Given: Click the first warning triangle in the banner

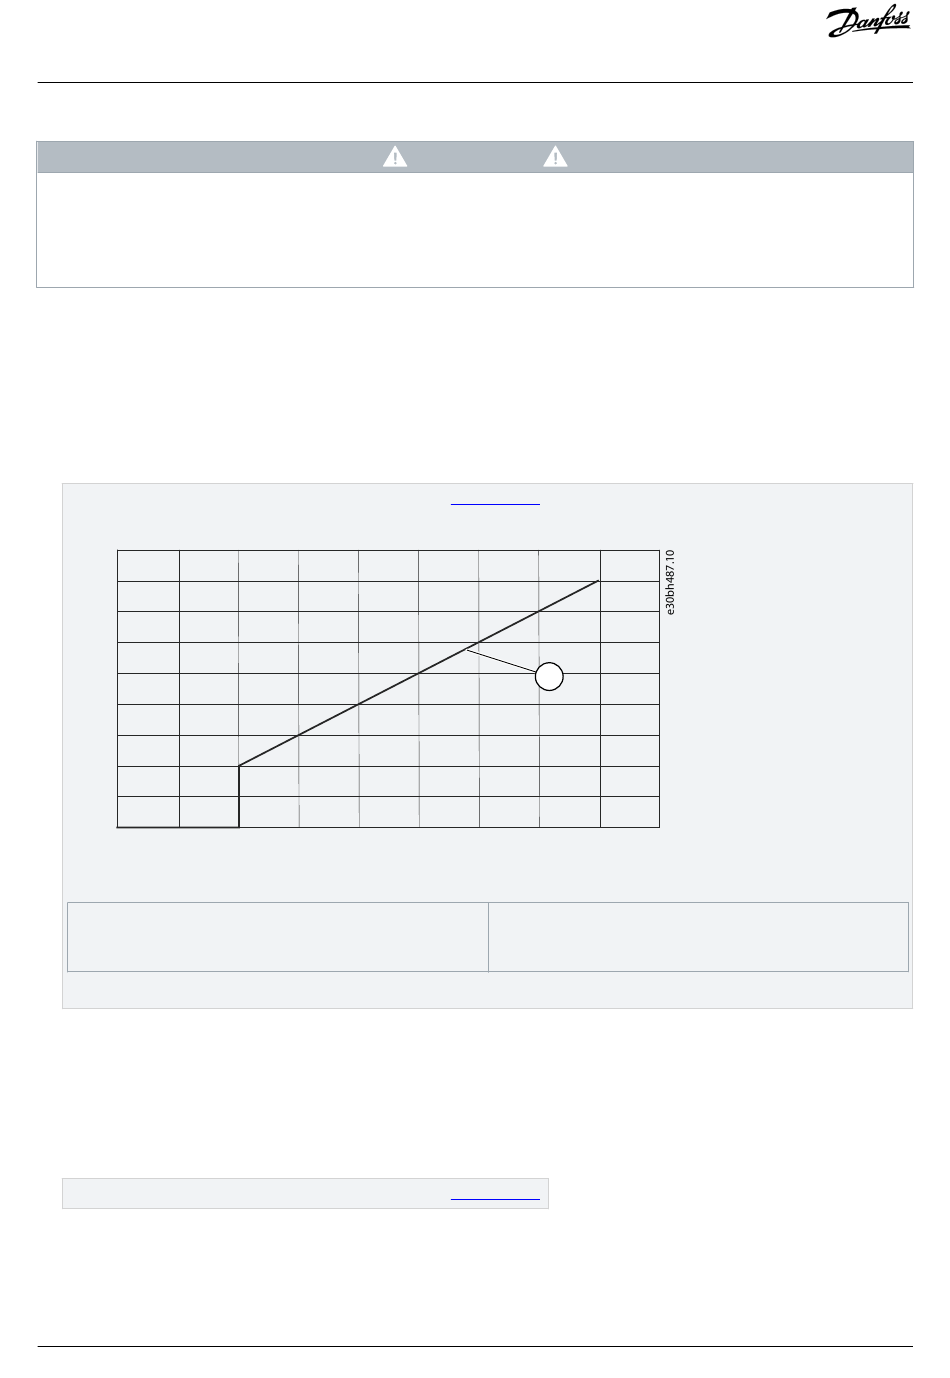Looking at the screenshot, I should point(395,157).
